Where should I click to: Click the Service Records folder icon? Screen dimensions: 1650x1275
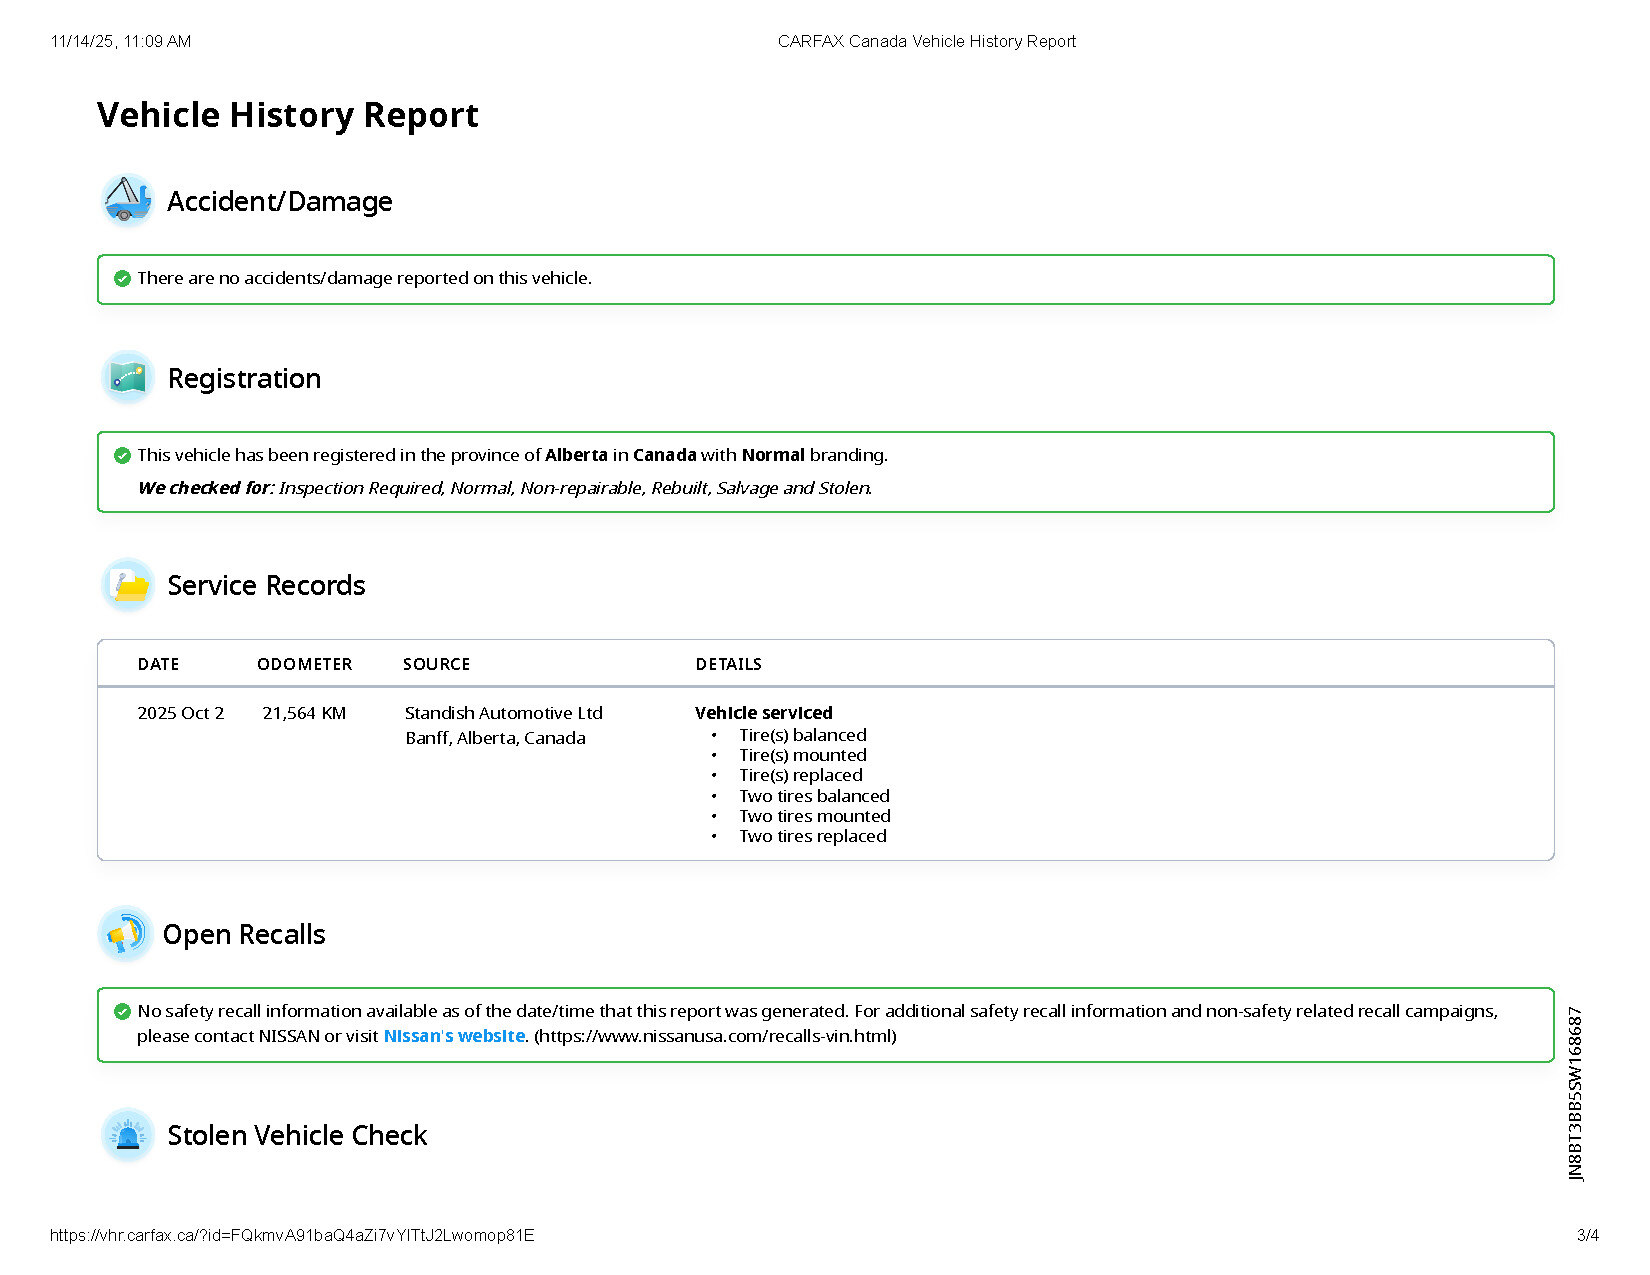[x=128, y=585]
